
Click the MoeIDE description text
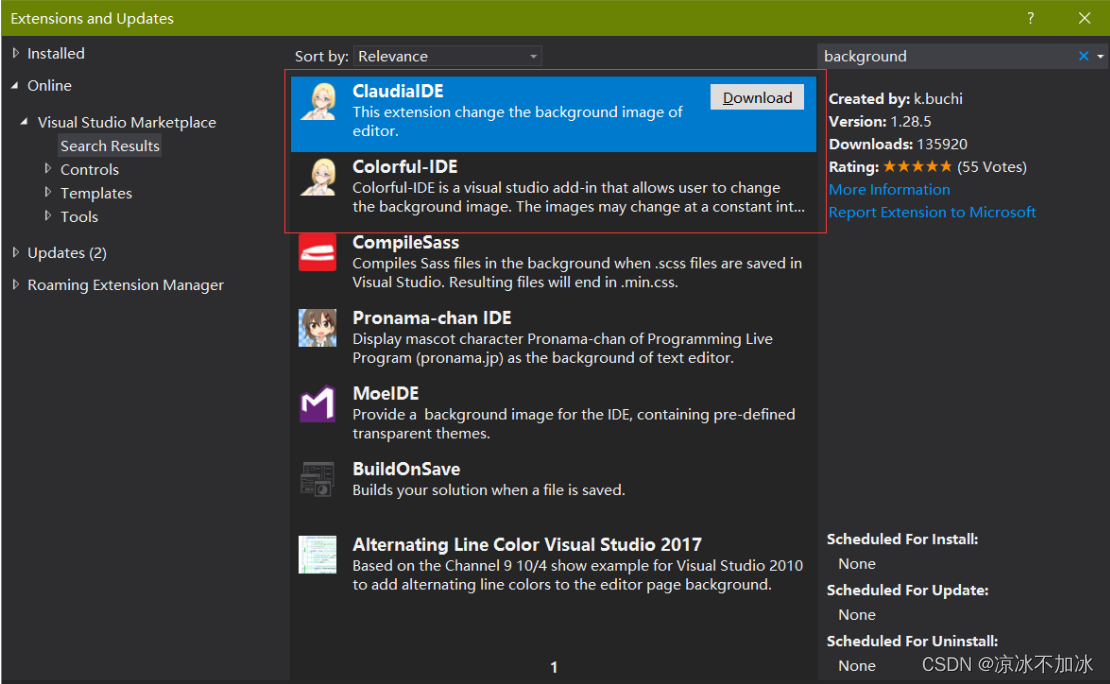(x=573, y=423)
